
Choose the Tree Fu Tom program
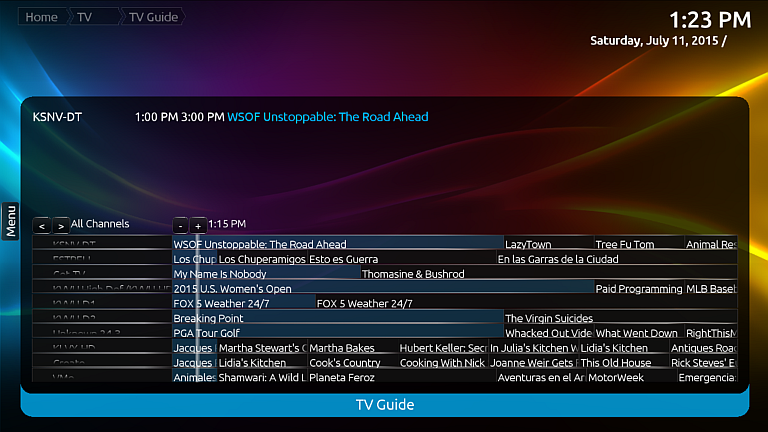[x=639, y=243]
